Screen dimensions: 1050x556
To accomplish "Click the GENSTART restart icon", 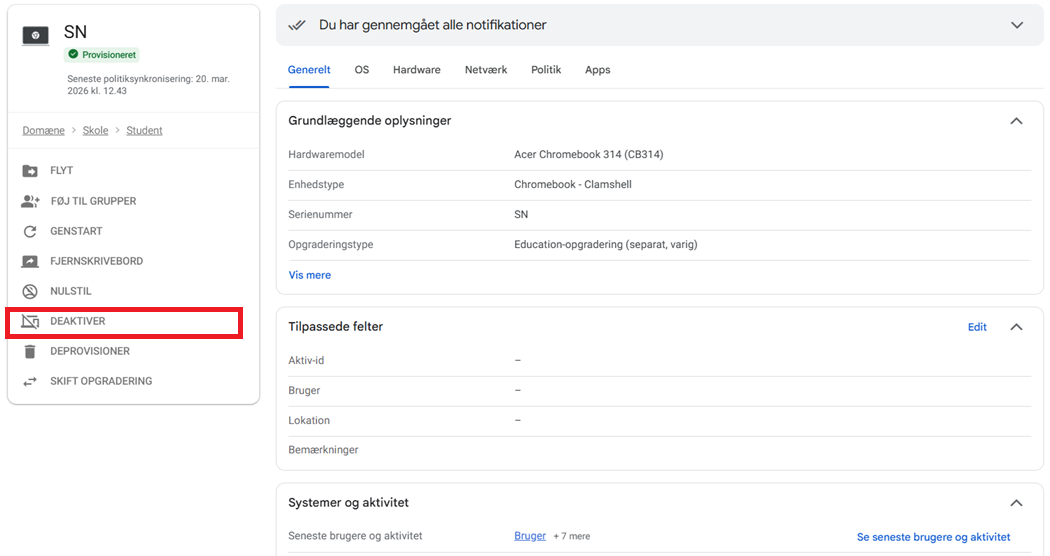I will click(30, 231).
